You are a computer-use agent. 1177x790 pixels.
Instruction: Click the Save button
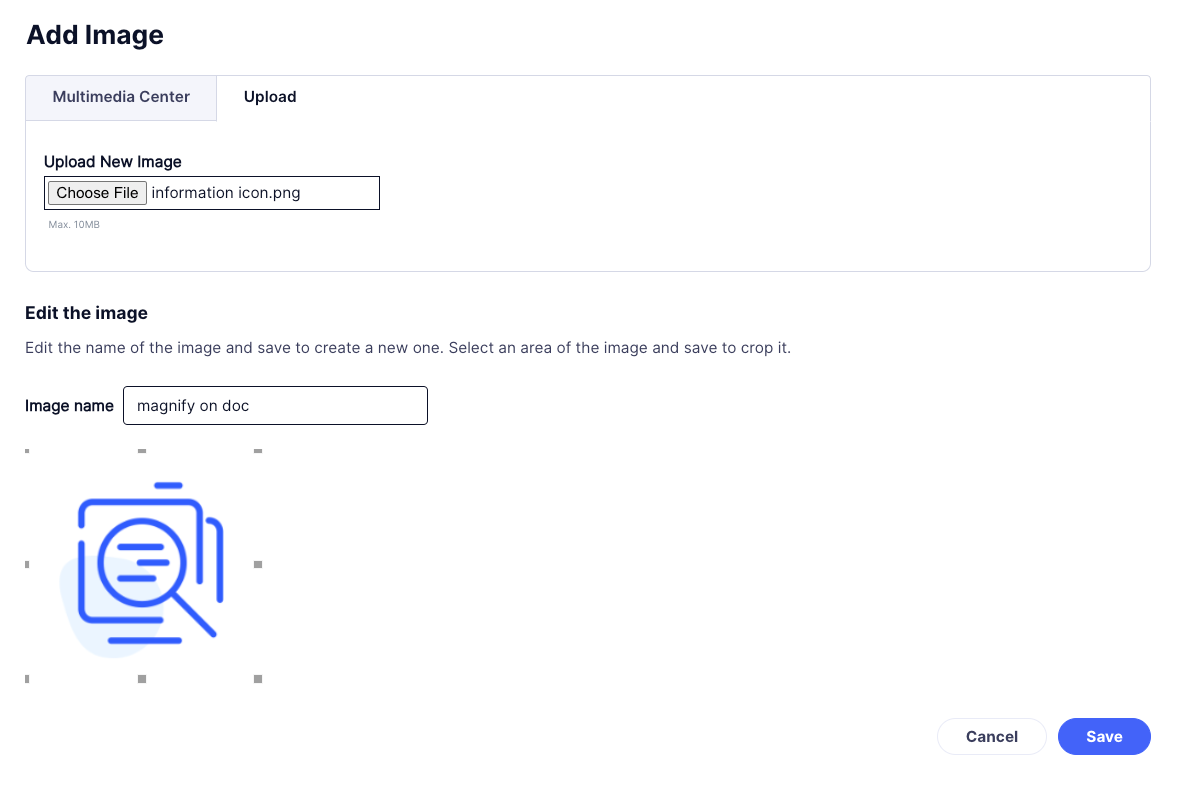click(x=1104, y=737)
